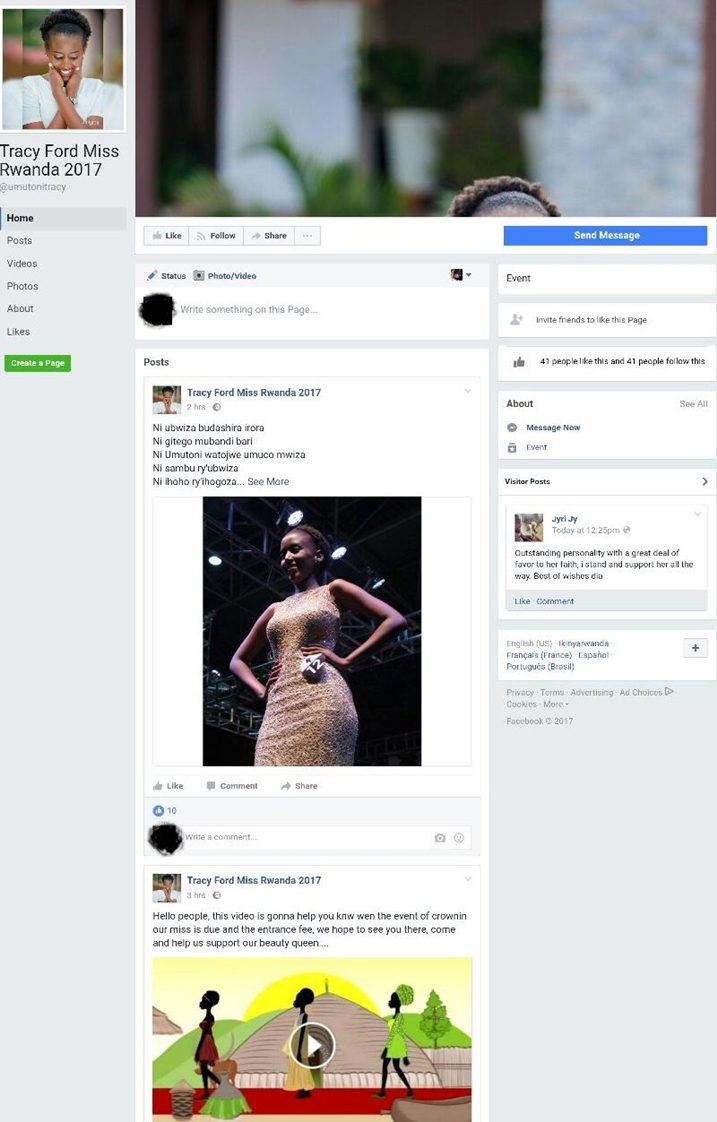
Task: Click the thumbs-up icon beside 41 people like
Action: pos(520,362)
